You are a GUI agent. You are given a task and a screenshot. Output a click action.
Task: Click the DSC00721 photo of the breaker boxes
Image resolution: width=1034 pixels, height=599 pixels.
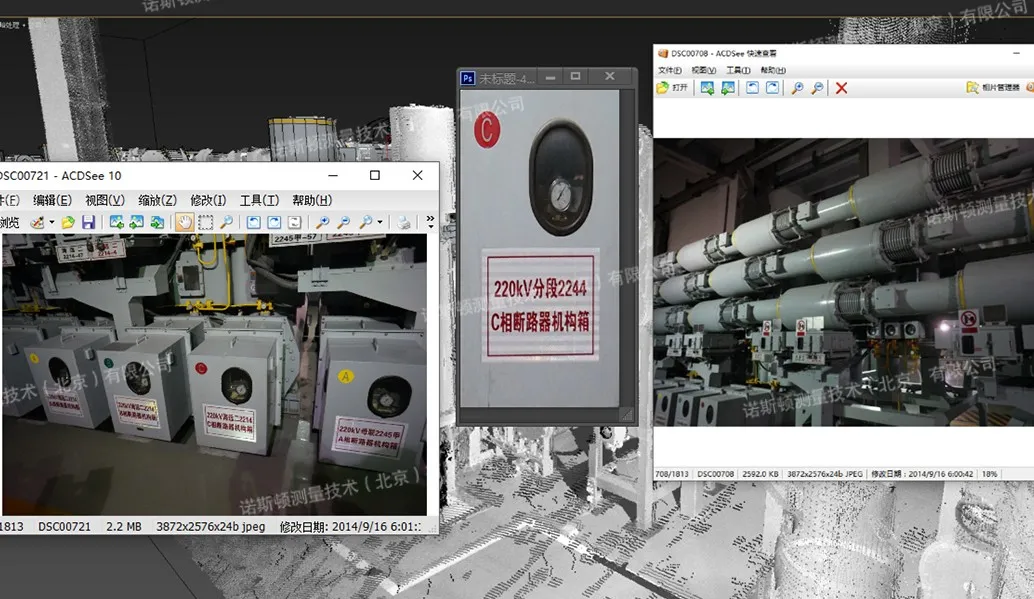(214, 375)
